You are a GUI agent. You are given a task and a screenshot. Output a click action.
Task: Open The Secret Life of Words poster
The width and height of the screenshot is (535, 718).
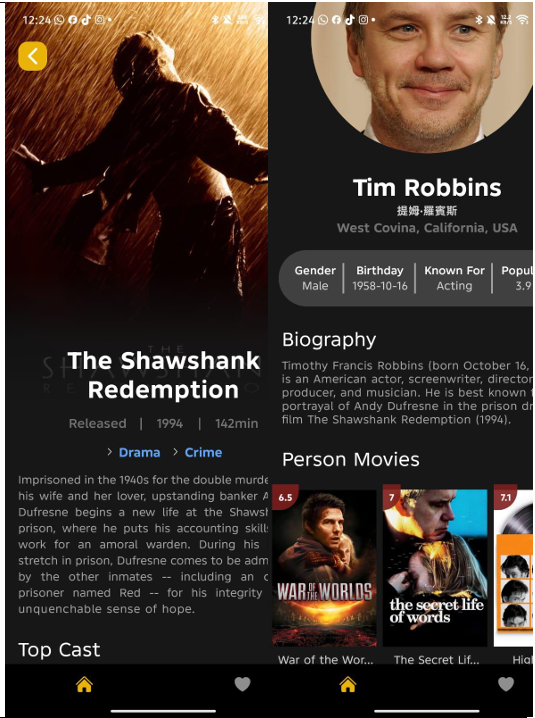point(435,568)
